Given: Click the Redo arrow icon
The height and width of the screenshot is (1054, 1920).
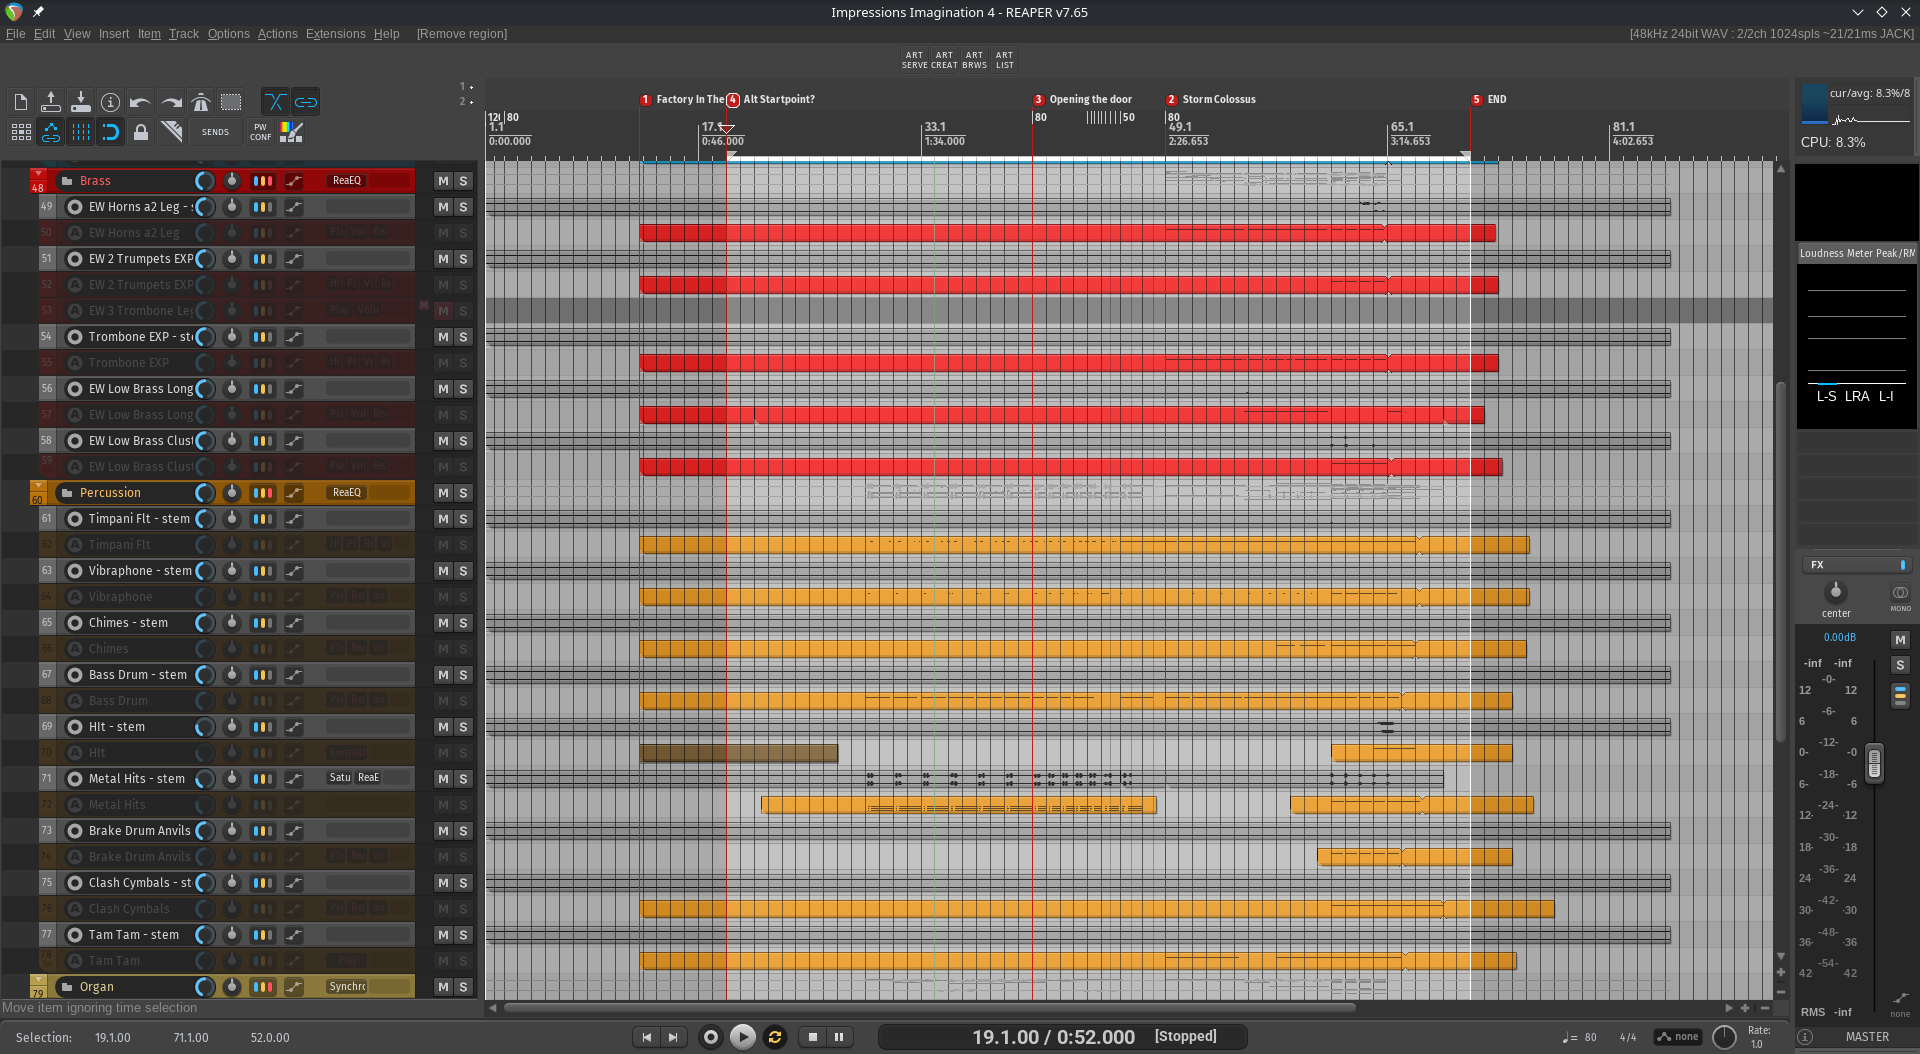Looking at the screenshot, I should click(171, 102).
